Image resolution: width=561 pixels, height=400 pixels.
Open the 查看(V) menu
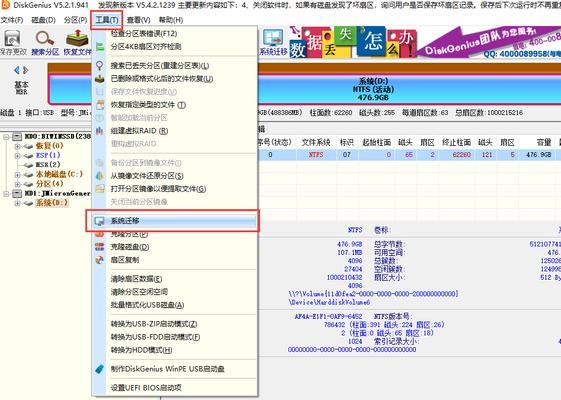pyautogui.click(x=138, y=20)
